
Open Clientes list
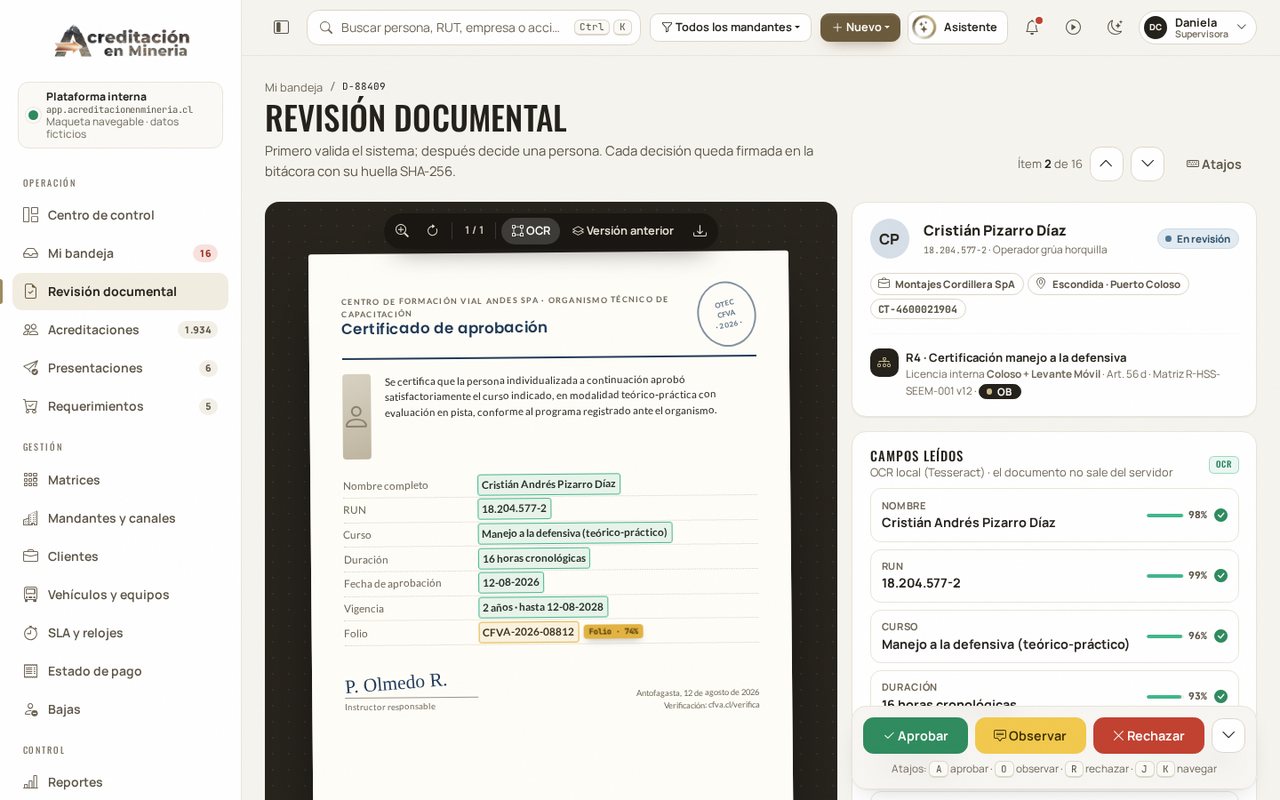coord(120,556)
